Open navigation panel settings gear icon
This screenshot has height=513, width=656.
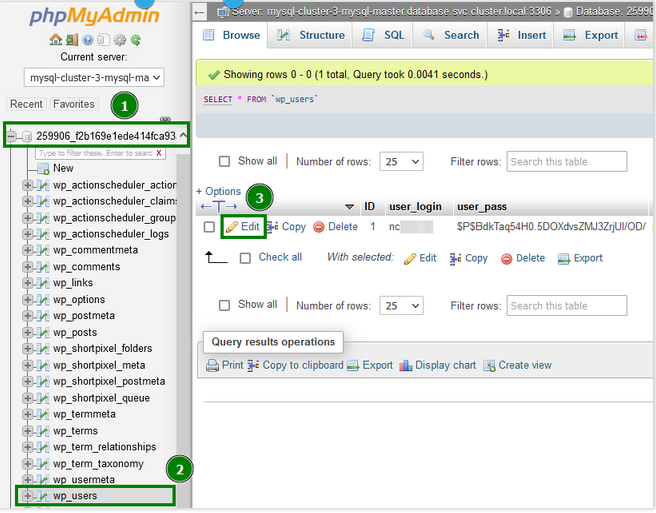pyautogui.click(x=120, y=40)
